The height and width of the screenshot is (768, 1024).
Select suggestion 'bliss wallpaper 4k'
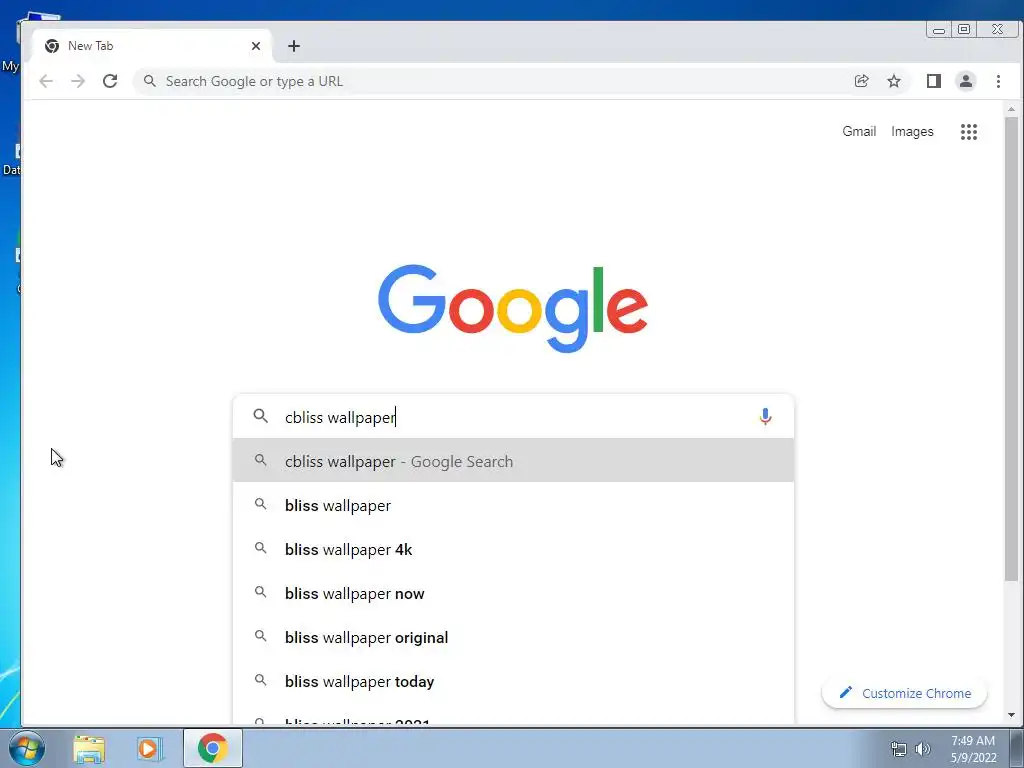513,549
